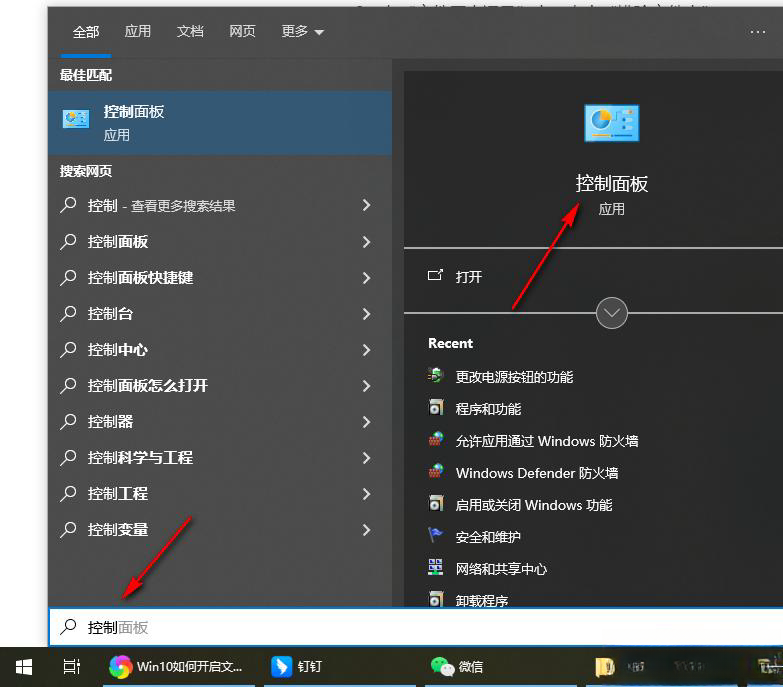Click the large 控制面板 preview icon
783x687 pixels.
coord(612,123)
